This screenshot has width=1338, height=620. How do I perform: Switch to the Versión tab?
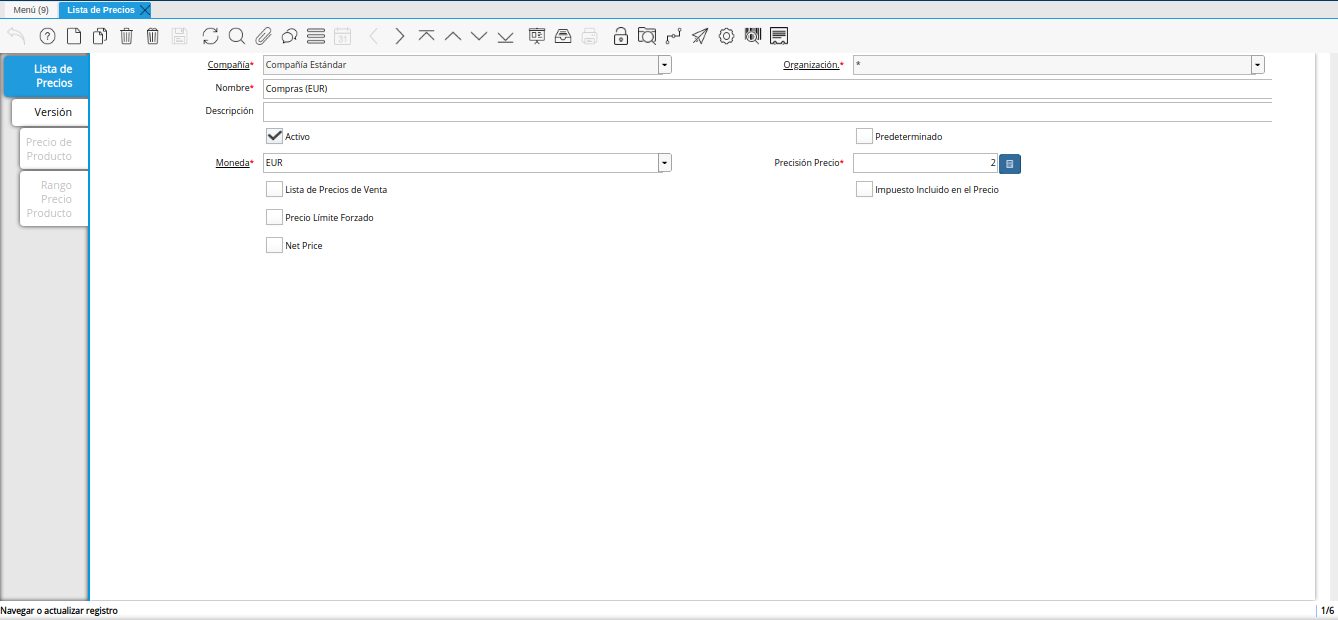52,112
